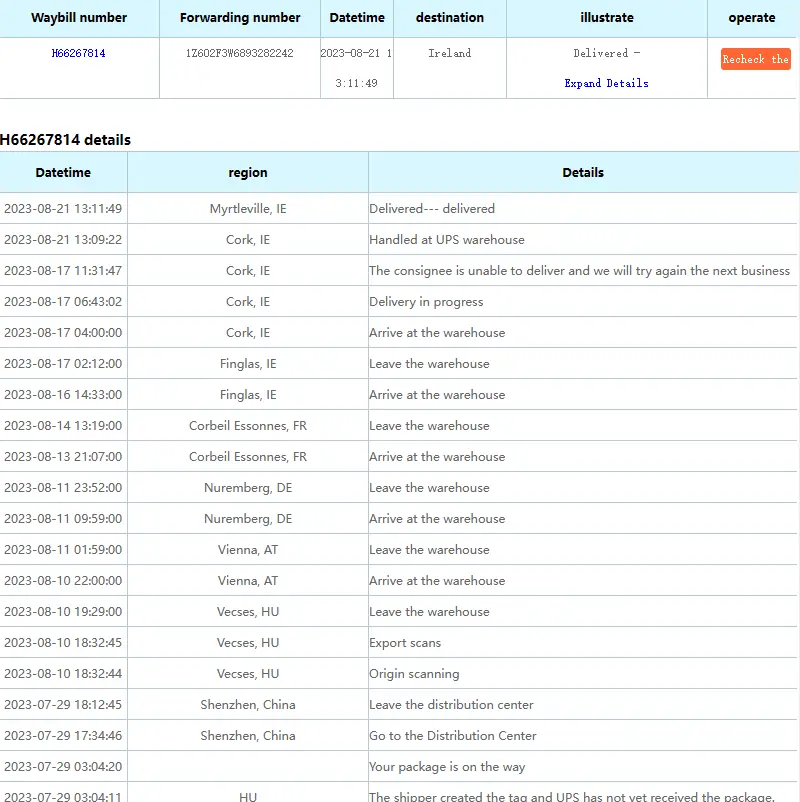
Task: Click Go to the Distribution Center detail
Action: point(453,736)
